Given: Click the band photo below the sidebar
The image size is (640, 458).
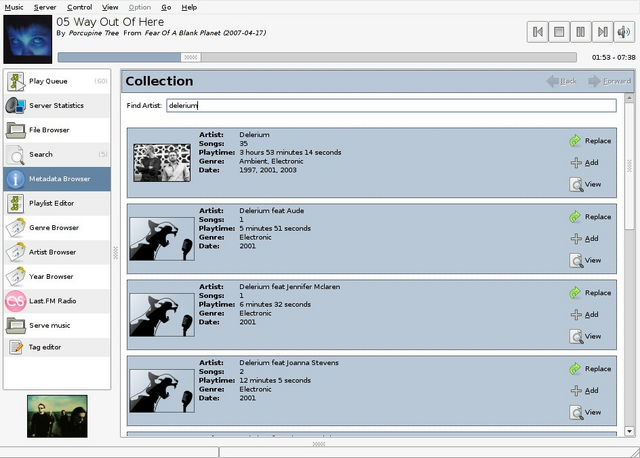Looking at the screenshot, I should pyautogui.click(x=57, y=416).
